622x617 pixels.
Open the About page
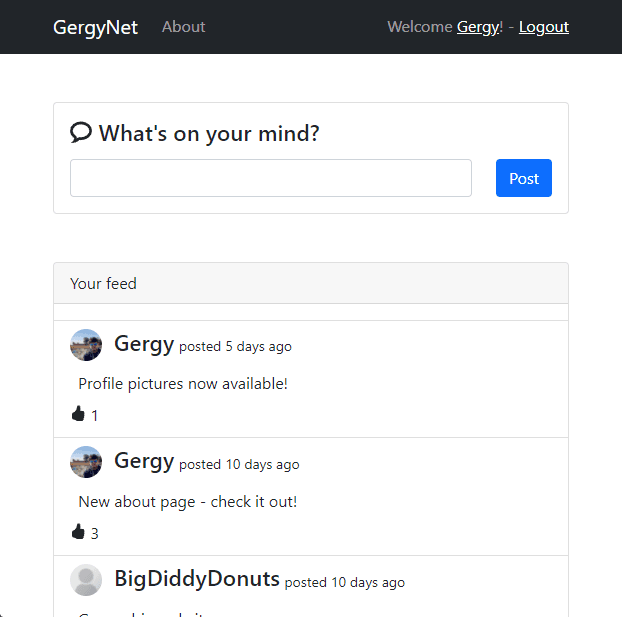tap(183, 27)
